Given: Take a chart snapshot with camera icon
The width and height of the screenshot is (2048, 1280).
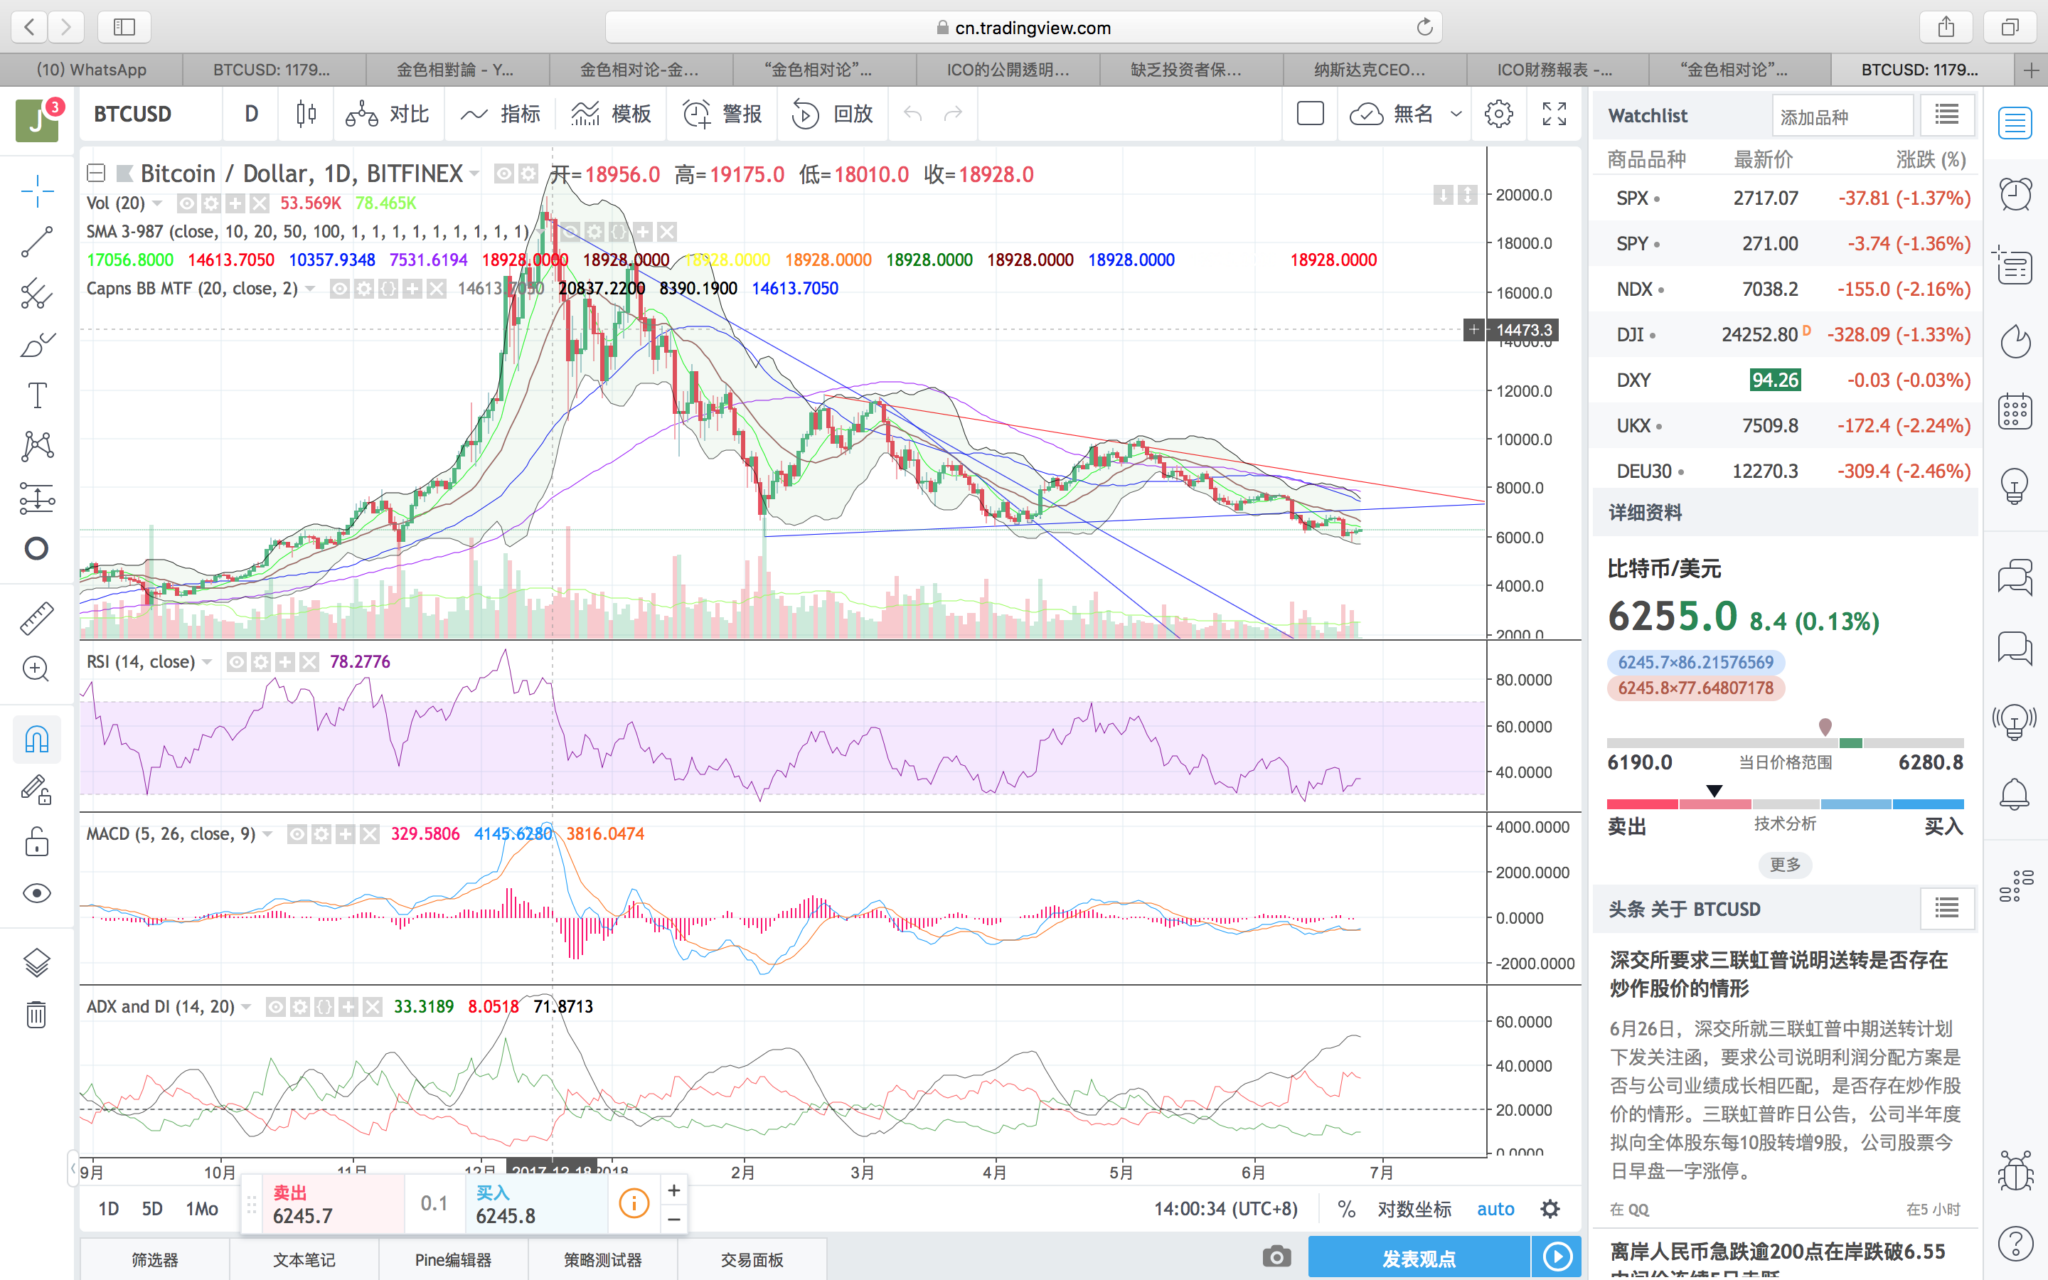Looking at the screenshot, I should pos(1276,1257).
